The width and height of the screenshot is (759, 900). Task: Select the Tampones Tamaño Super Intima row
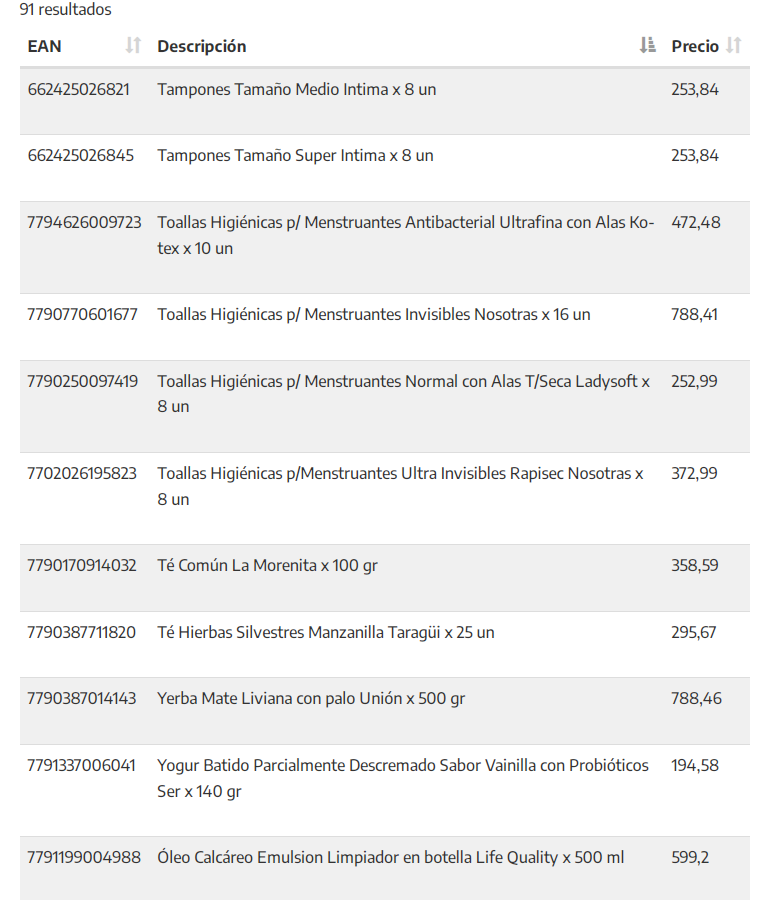295,156
